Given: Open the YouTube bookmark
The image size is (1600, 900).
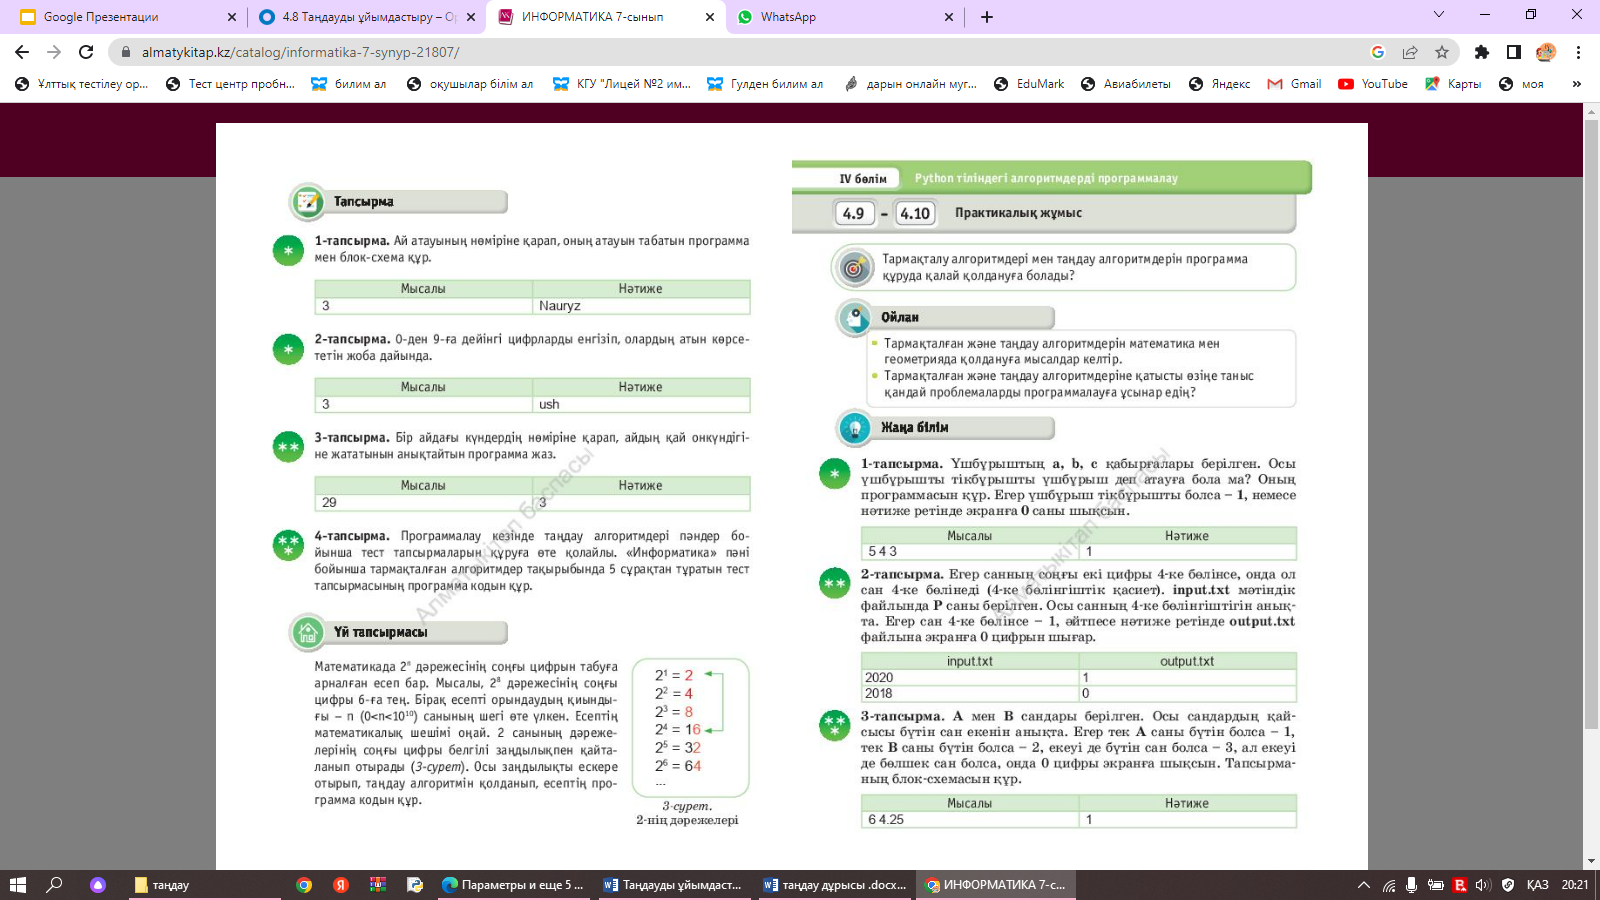Looking at the screenshot, I should pyautogui.click(x=1373, y=84).
